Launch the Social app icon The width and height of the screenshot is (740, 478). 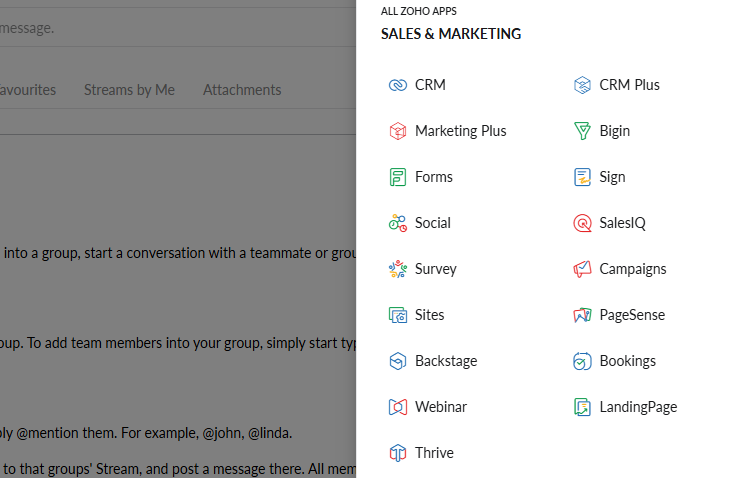tap(398, 223)
